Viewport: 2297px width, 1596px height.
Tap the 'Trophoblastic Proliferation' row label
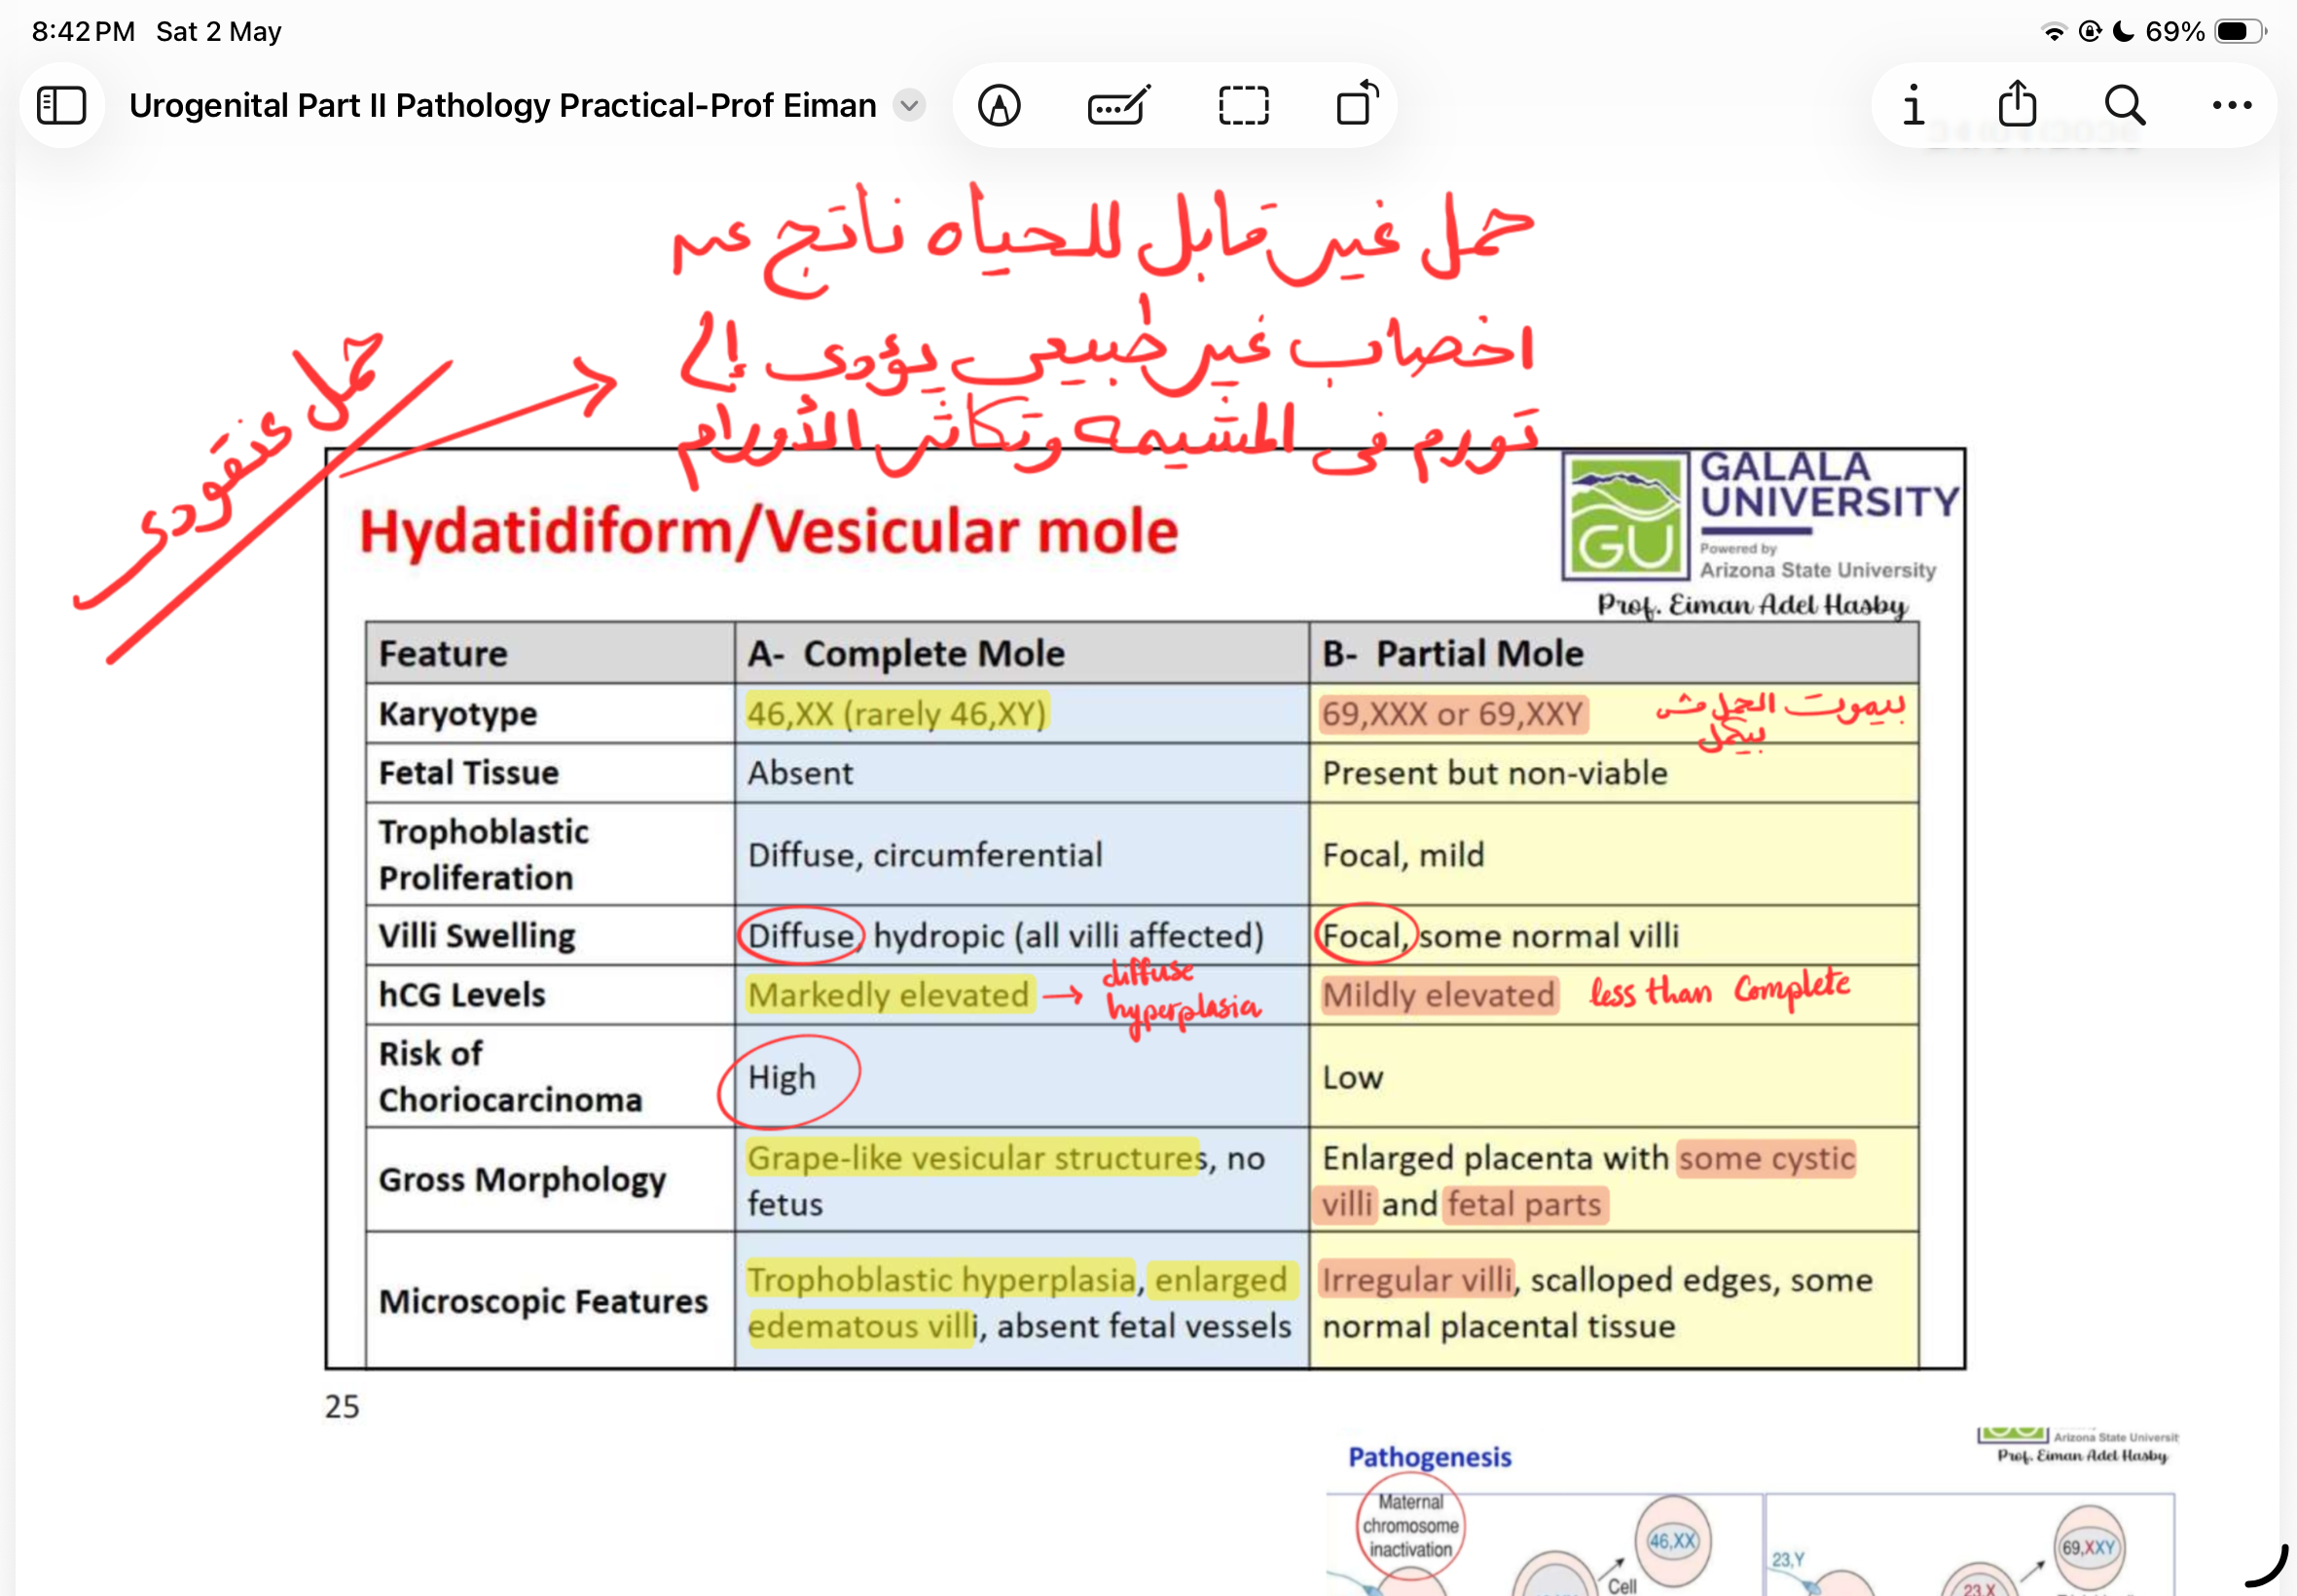[484, 854]
